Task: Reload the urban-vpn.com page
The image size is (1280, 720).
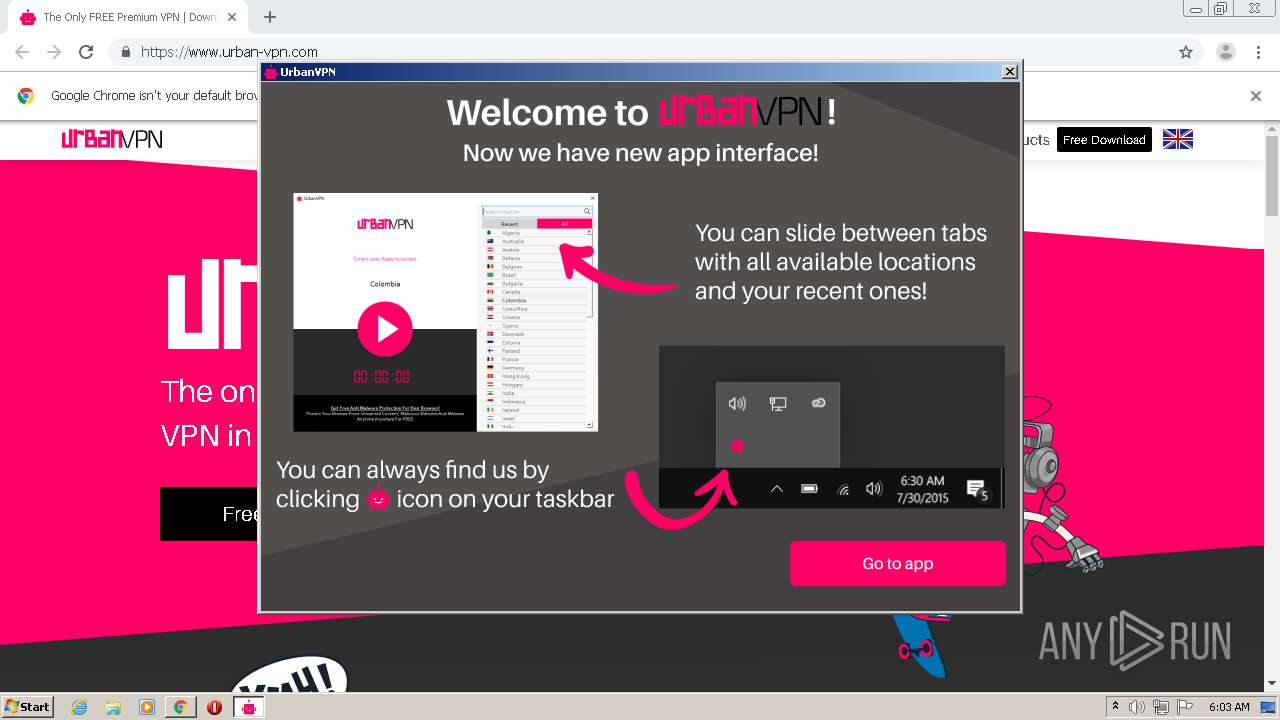Action: [86, 52]
